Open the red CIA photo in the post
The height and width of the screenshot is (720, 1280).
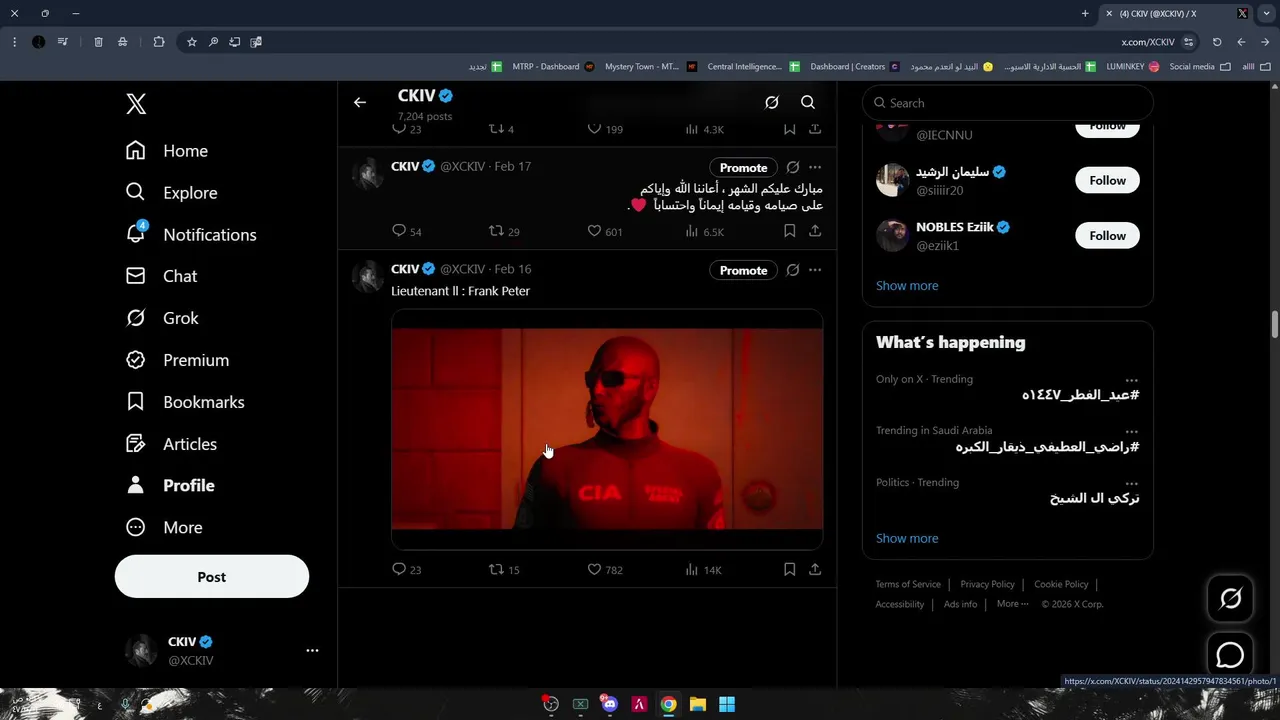click(x=607, y=429)
